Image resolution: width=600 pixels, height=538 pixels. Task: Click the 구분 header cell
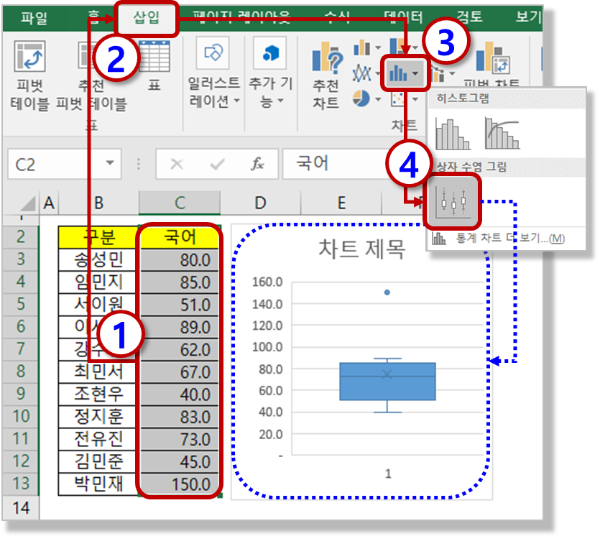[x=98, y=237]
